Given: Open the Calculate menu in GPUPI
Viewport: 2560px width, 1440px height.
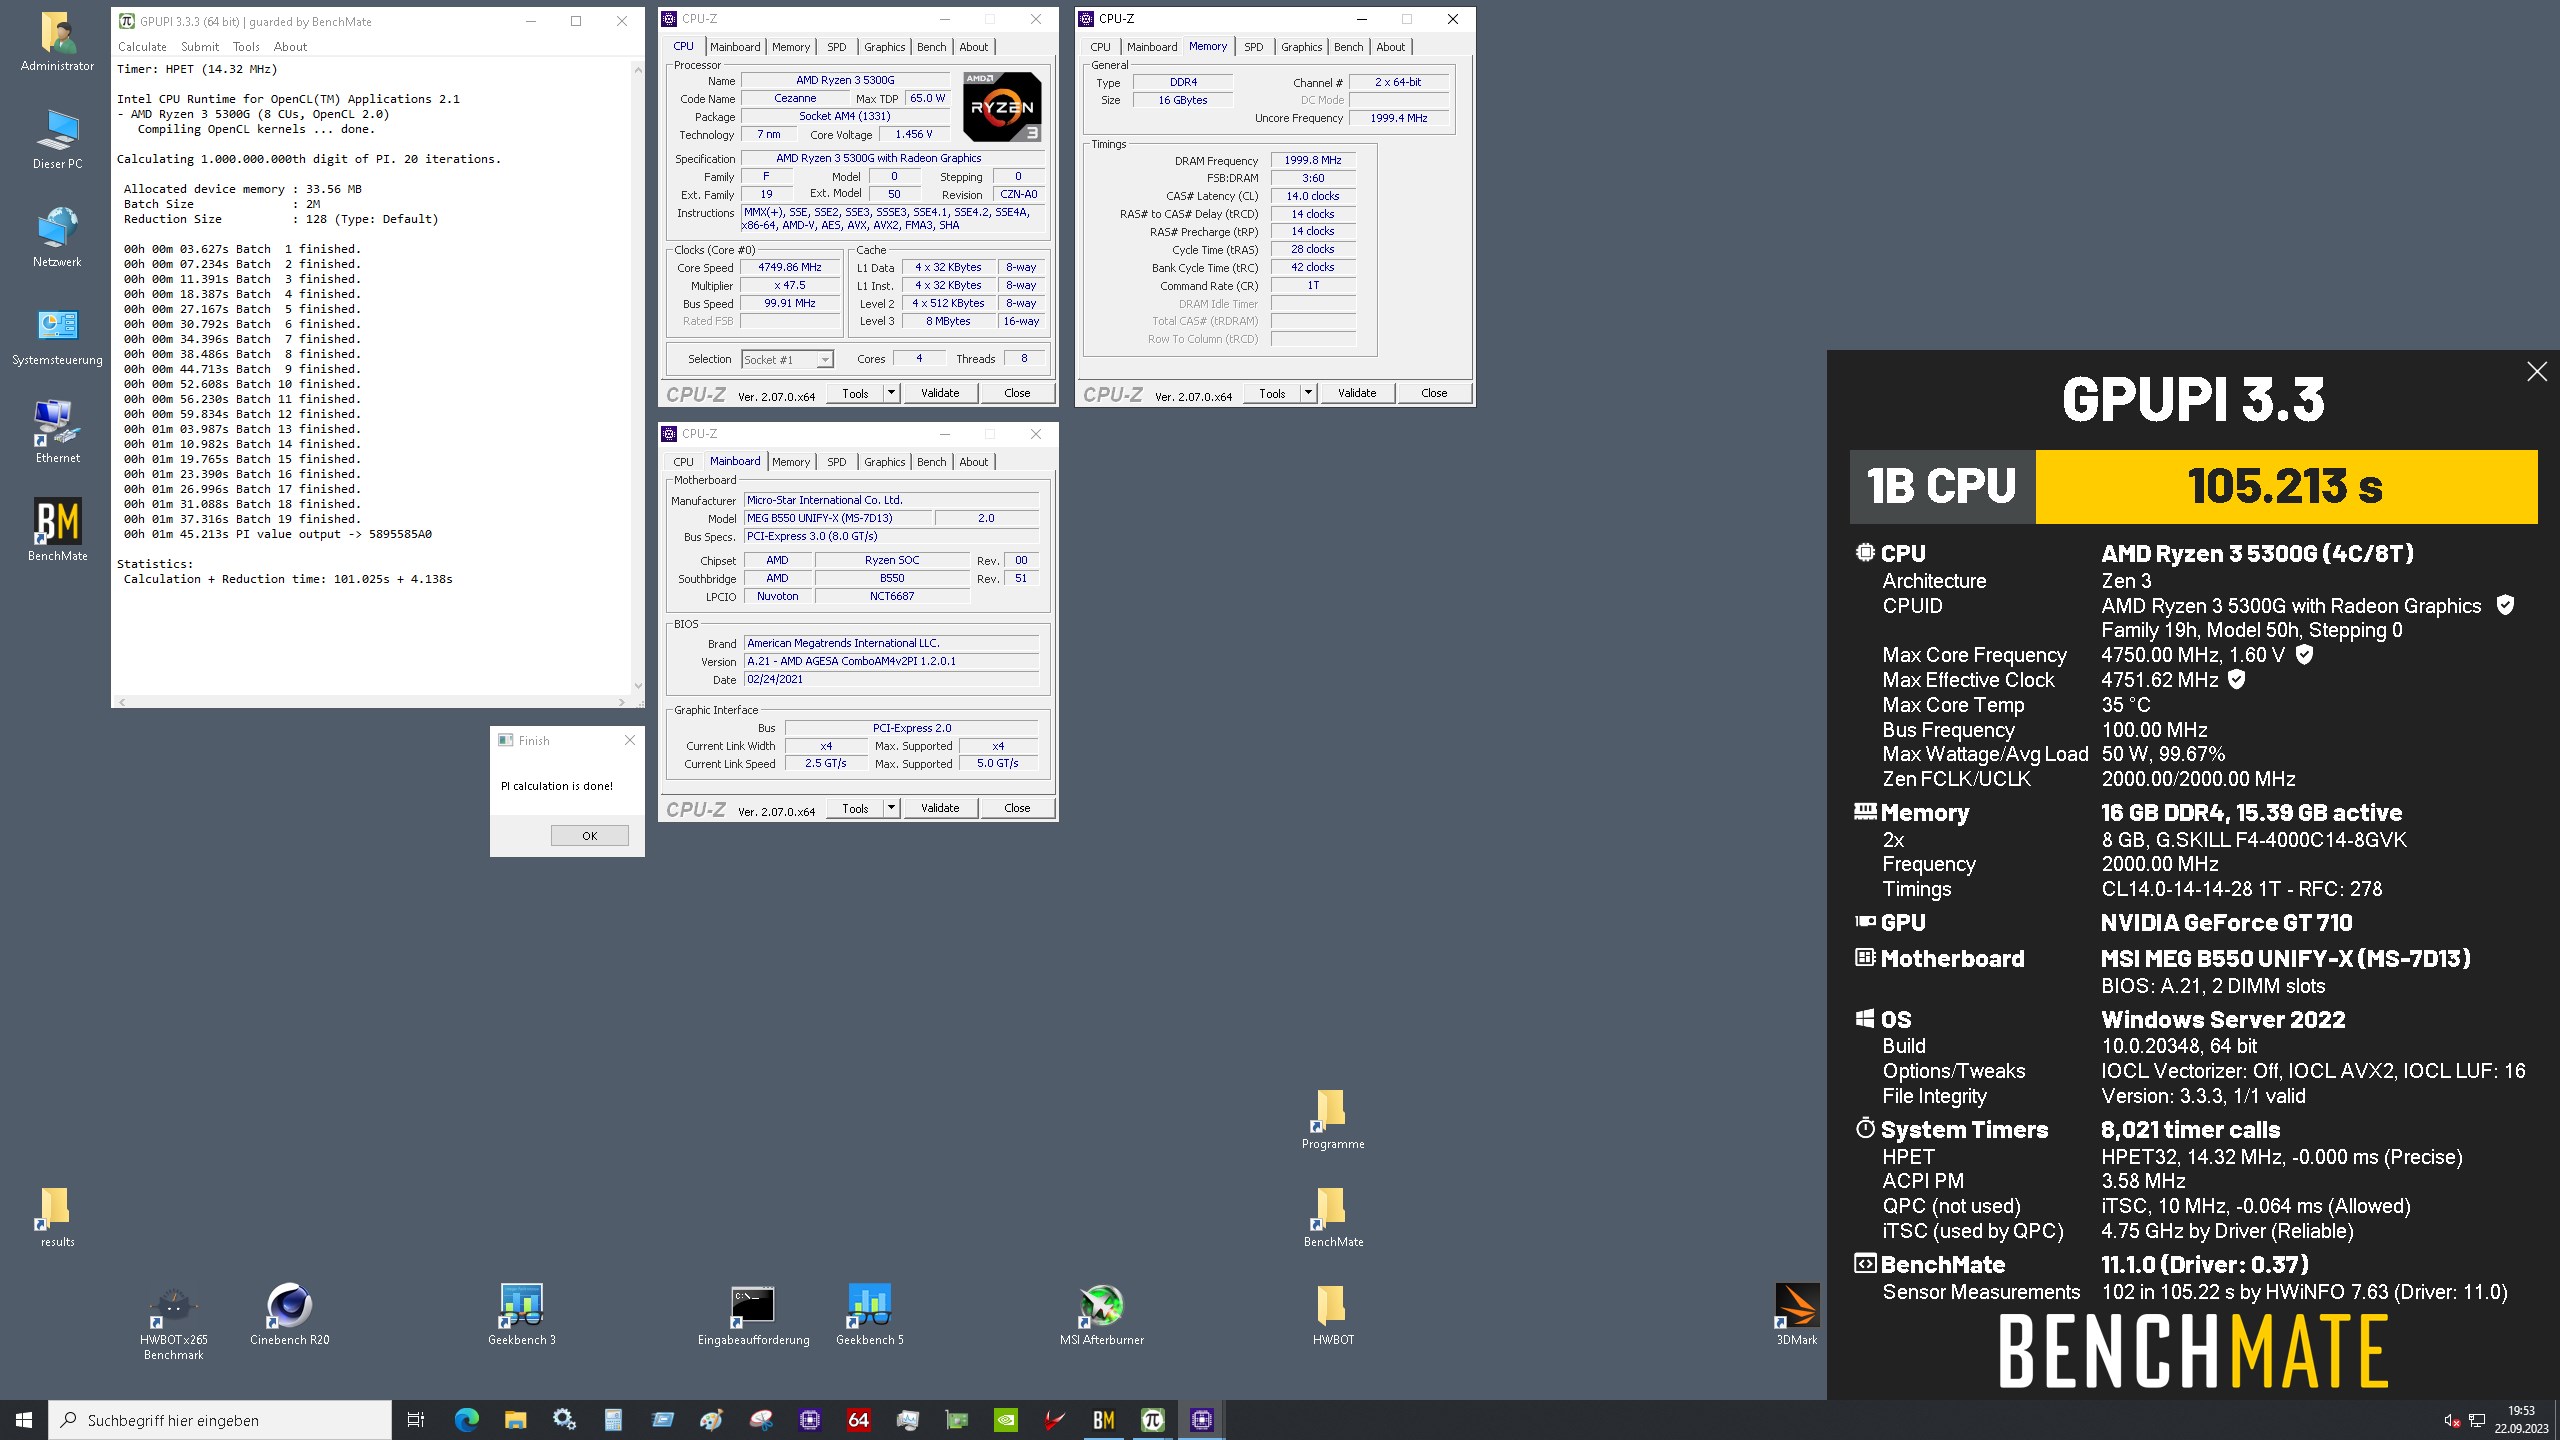Looking at the screenshot, I should point(142,47).
